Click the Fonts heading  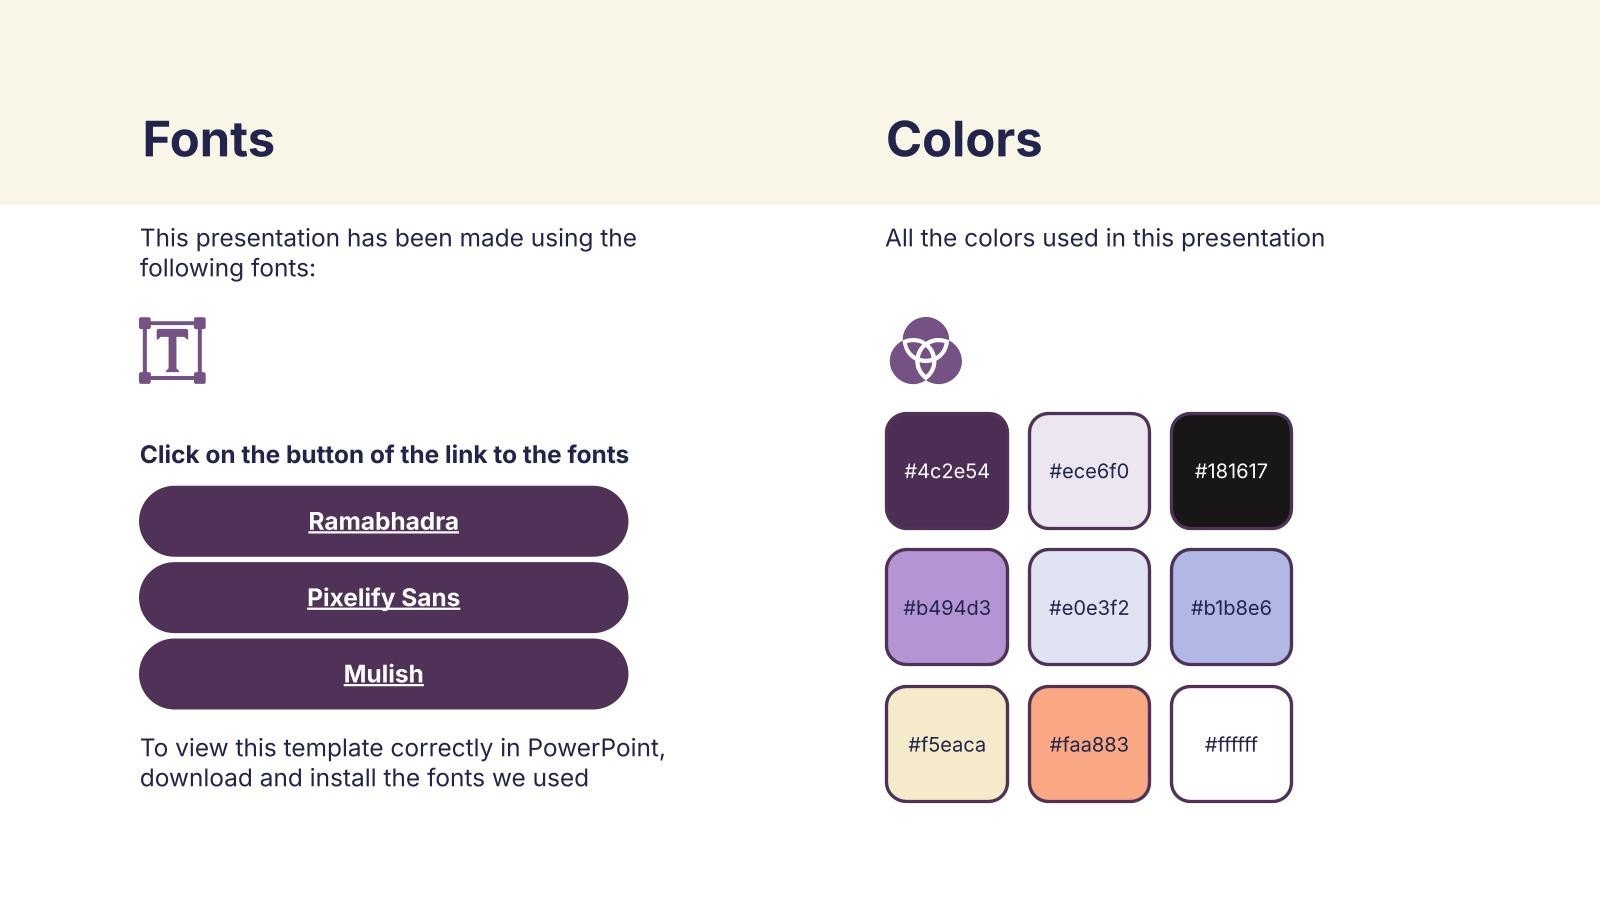[x=208, y=139]
